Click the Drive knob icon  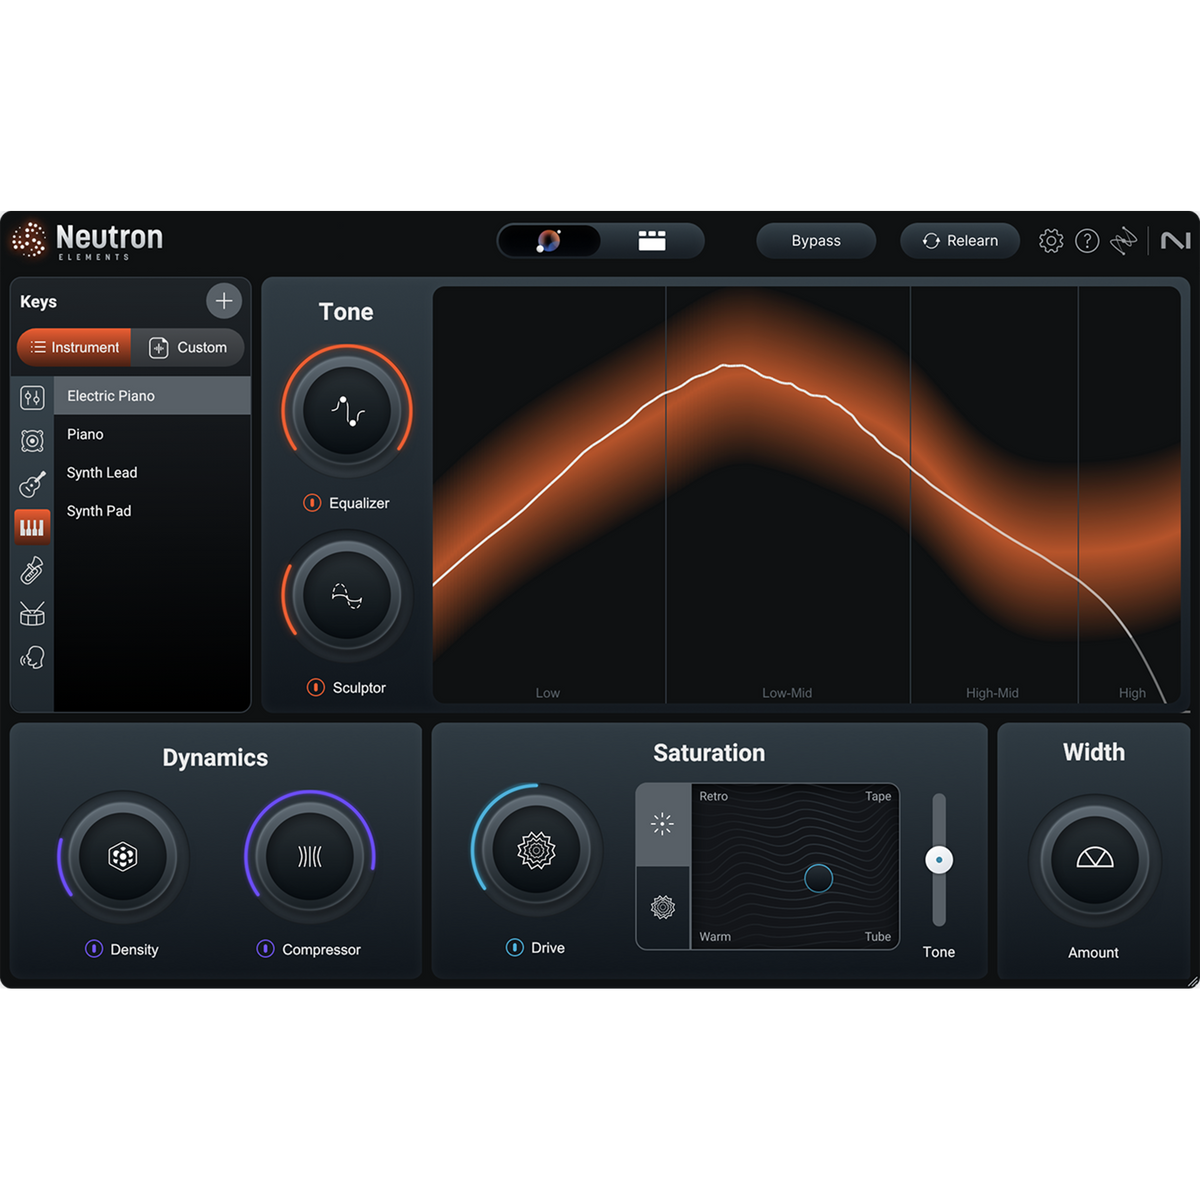(537, 850)
